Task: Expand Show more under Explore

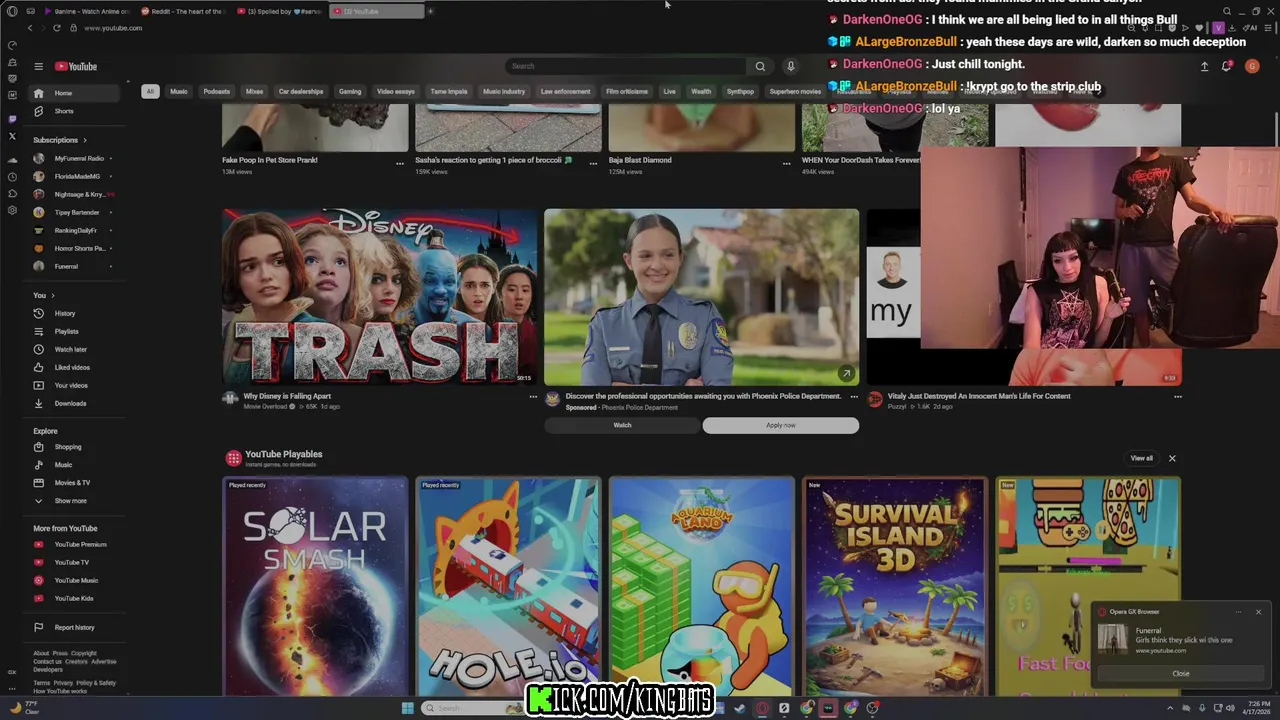Action: (x=75, y=501)
